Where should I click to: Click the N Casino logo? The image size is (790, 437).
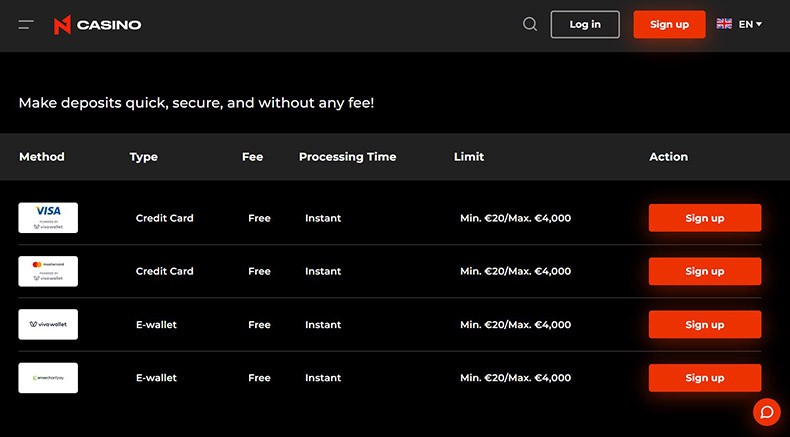pos(97,24)
